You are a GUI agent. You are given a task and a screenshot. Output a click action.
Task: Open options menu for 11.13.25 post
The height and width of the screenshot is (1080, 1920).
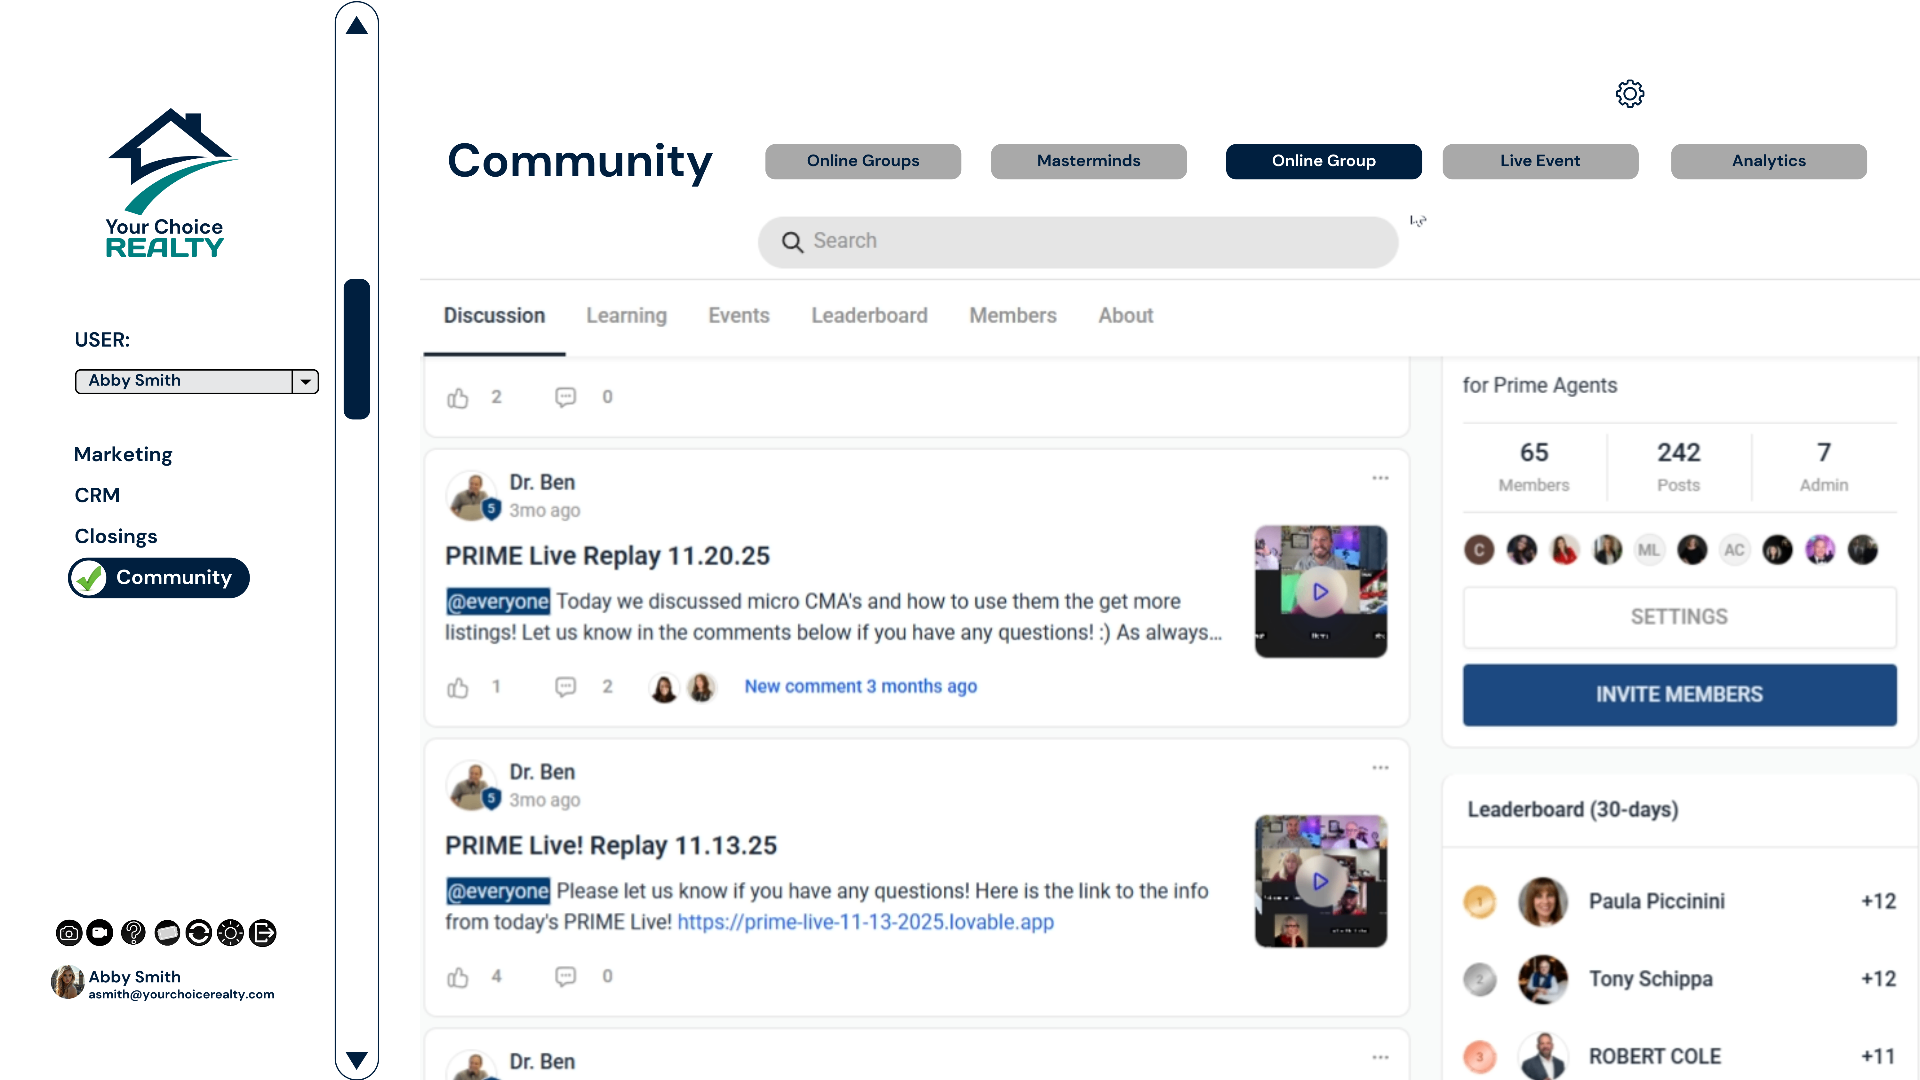[1380, 768]
